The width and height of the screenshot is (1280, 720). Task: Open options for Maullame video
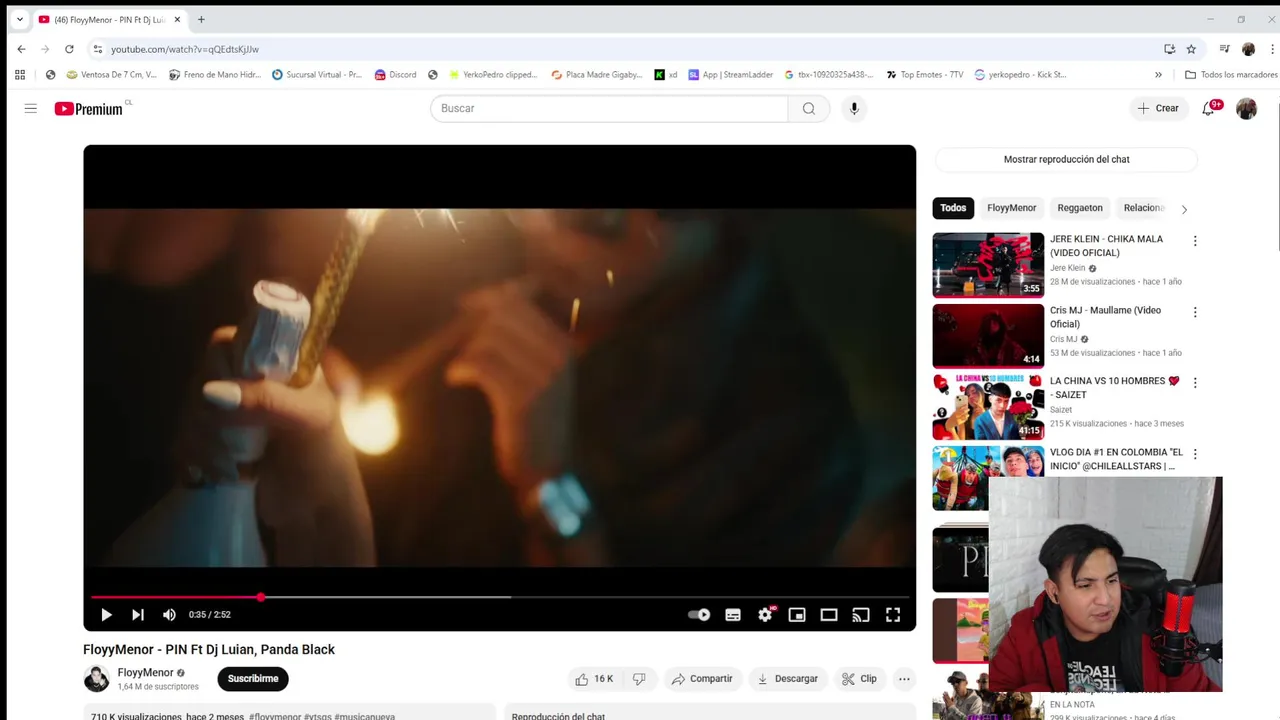point(1194,312)
